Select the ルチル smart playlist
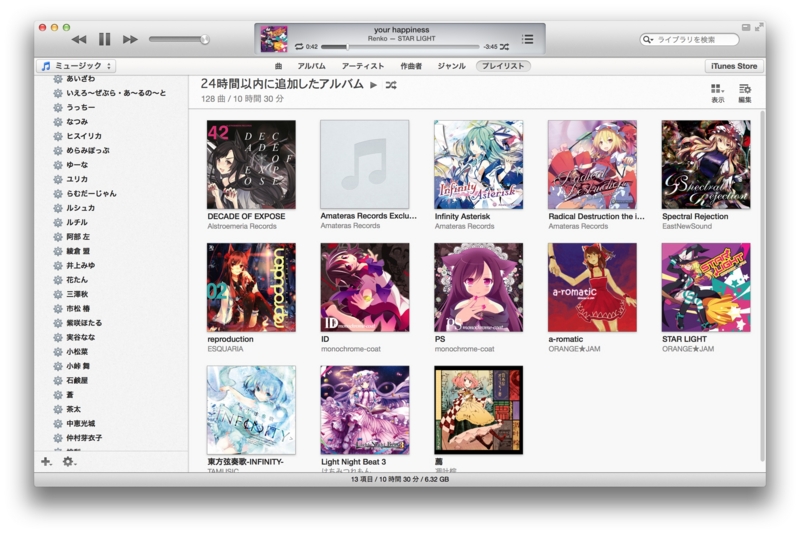 [111, 222]
